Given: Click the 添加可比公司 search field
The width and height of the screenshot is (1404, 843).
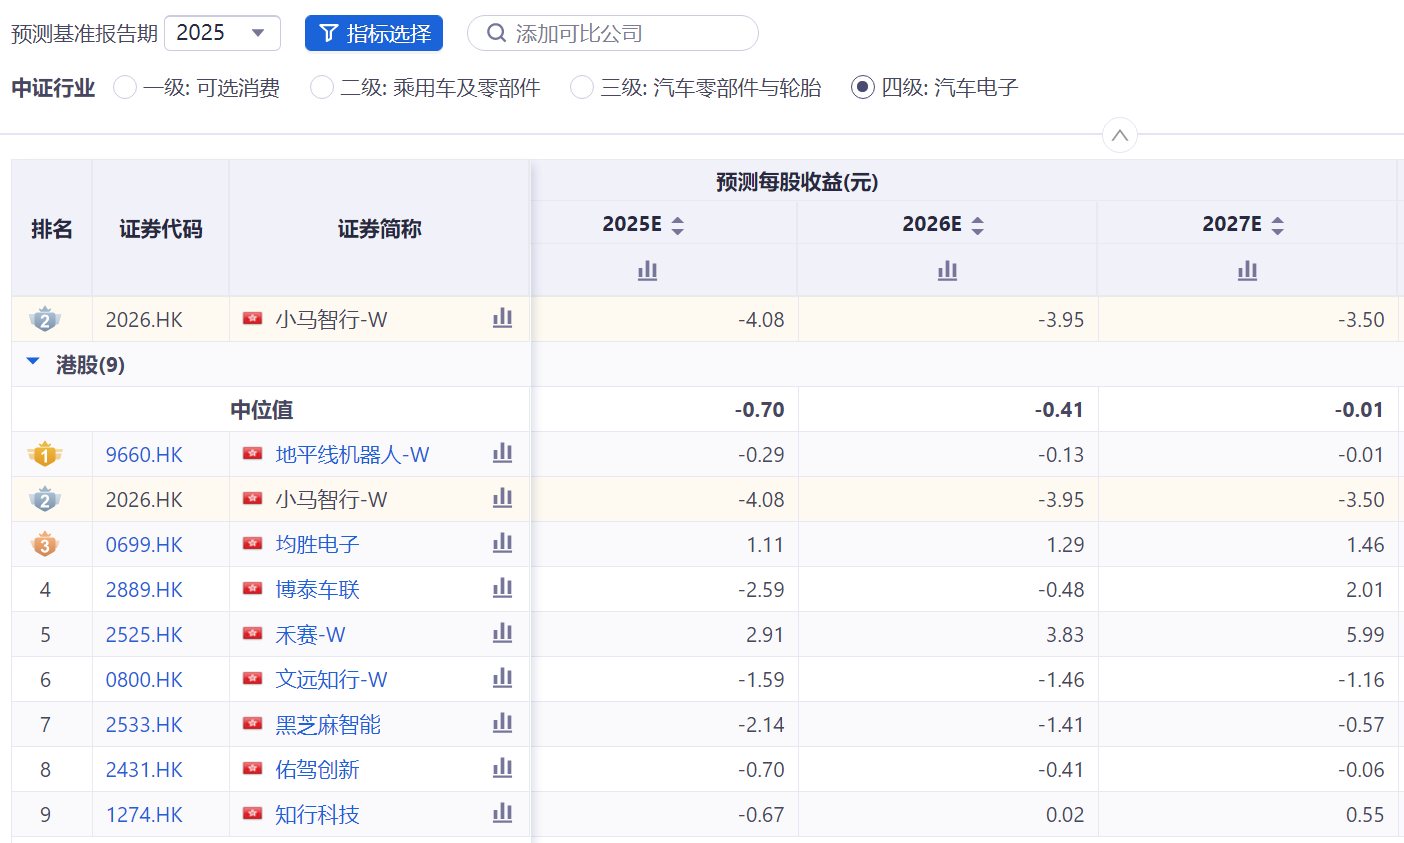Looking at the screenshot, I should coord(612,33).
